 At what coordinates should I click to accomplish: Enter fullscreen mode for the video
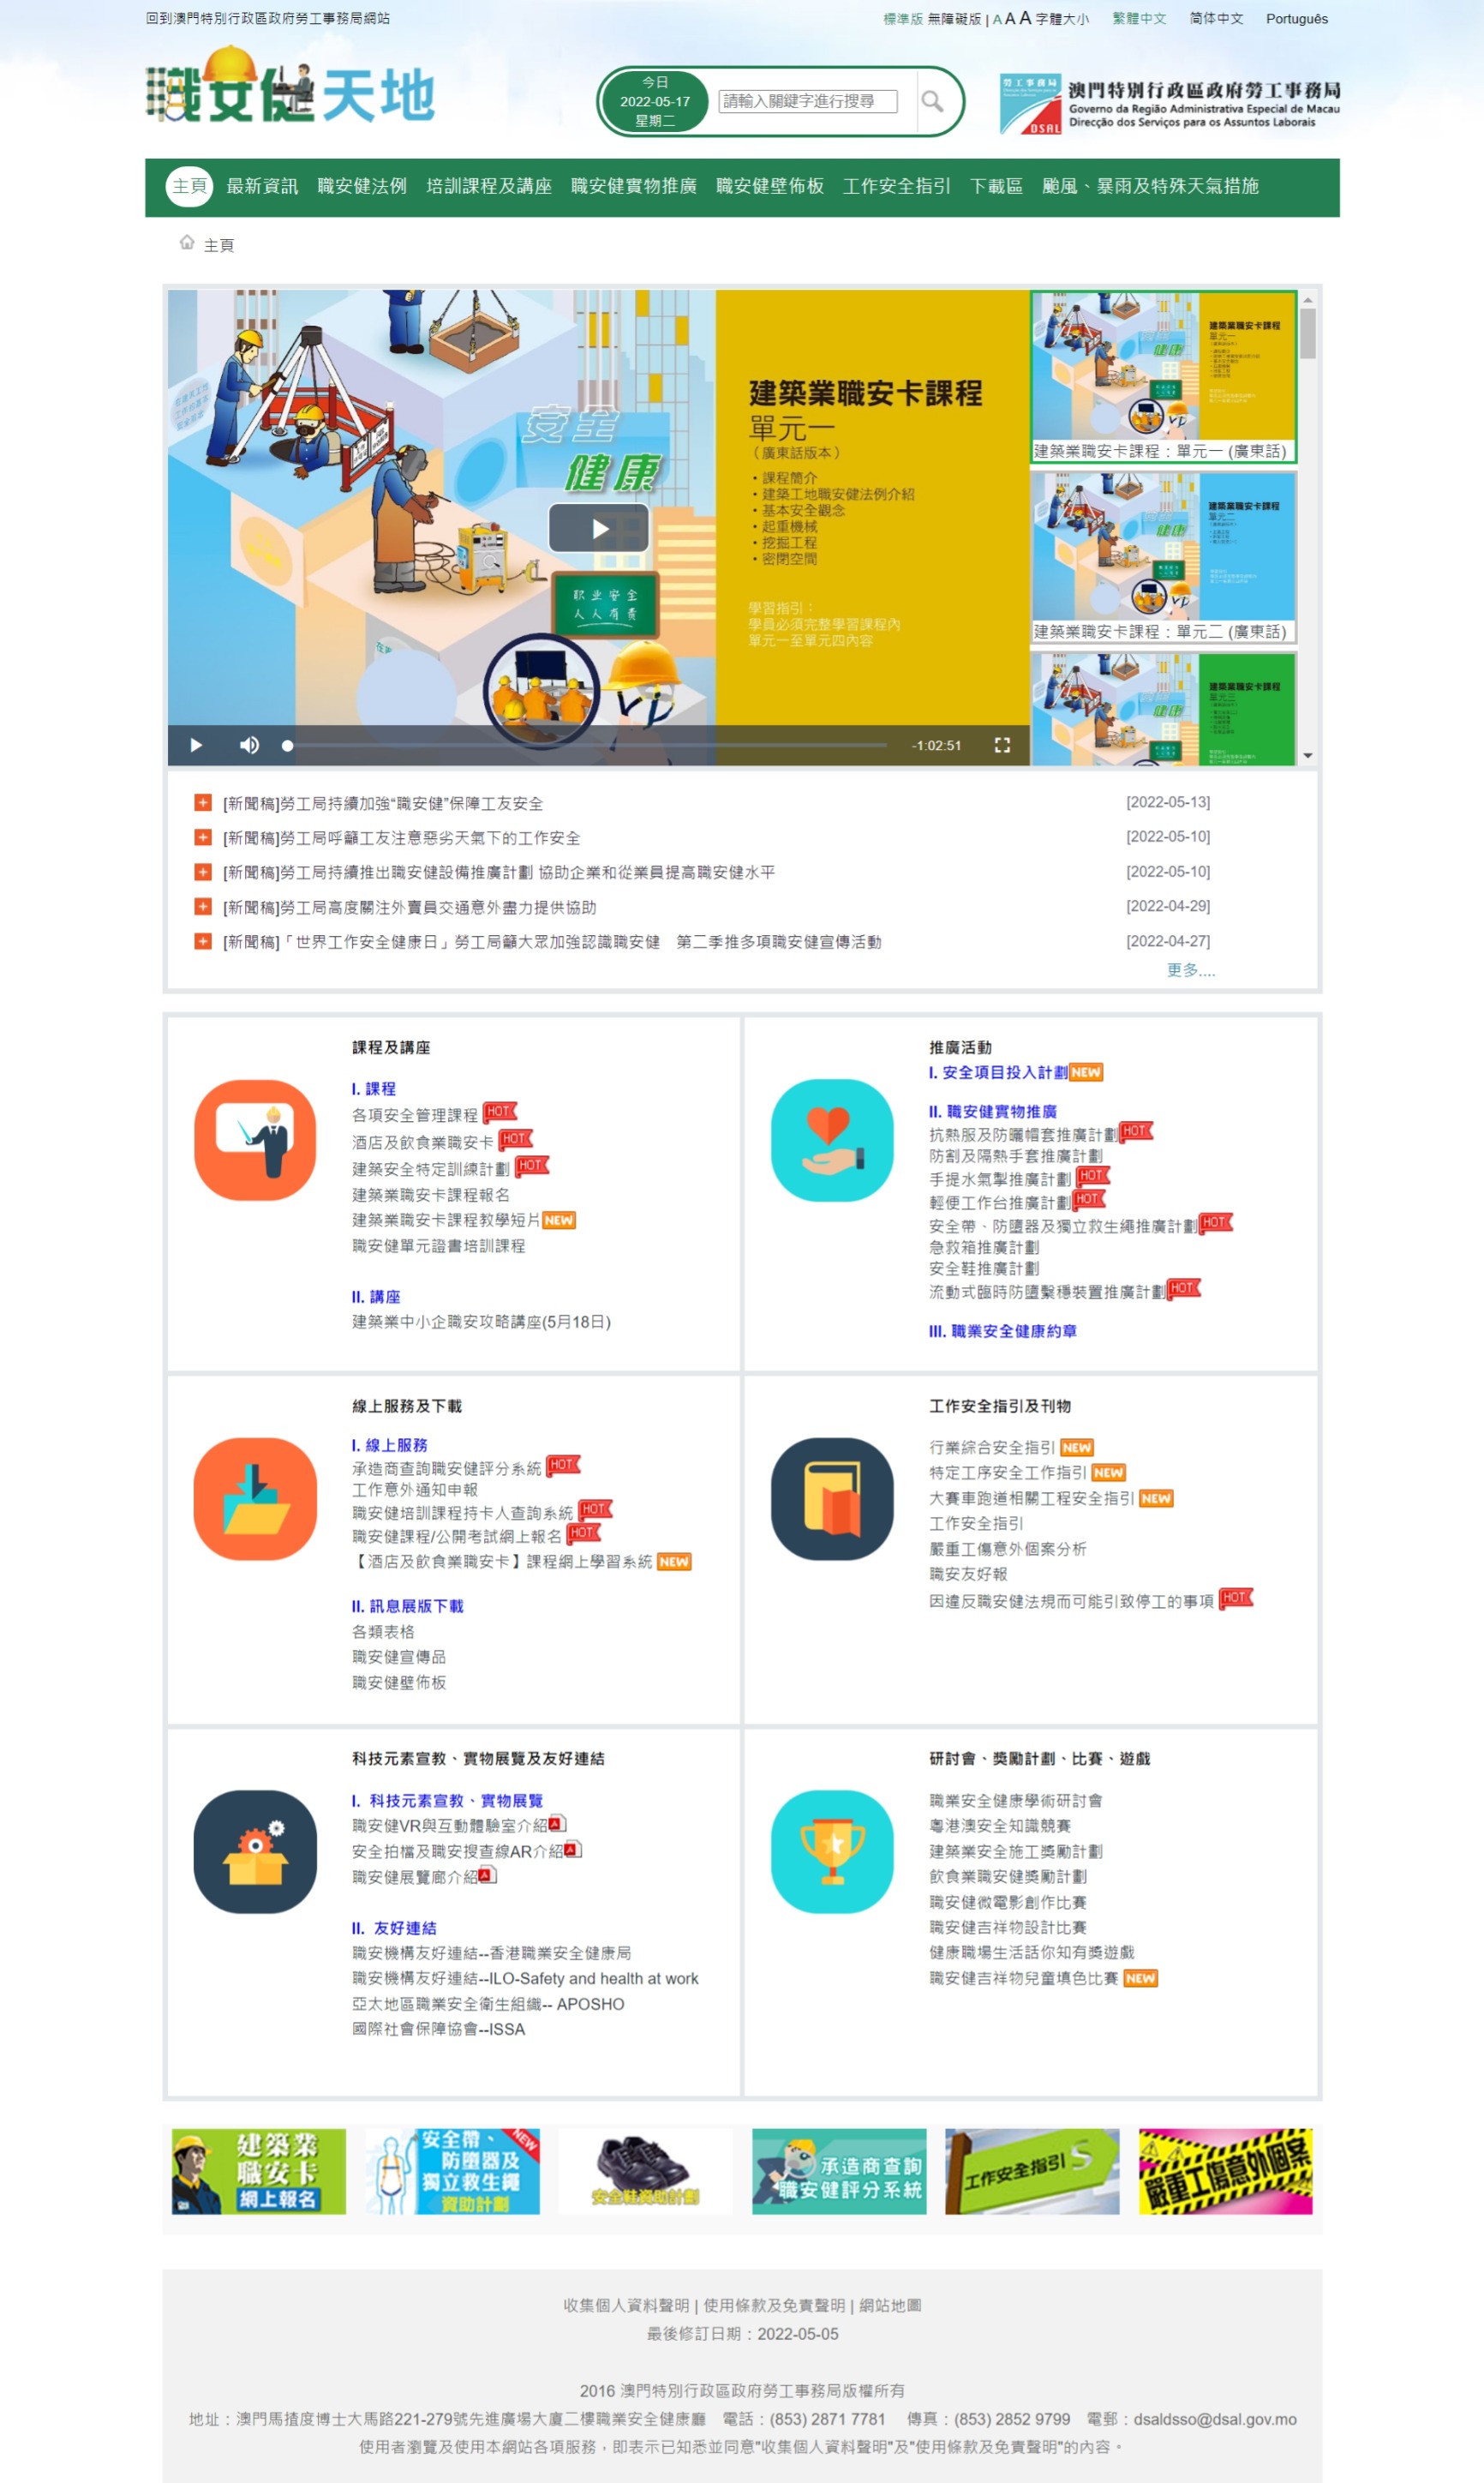(1002, 745)
